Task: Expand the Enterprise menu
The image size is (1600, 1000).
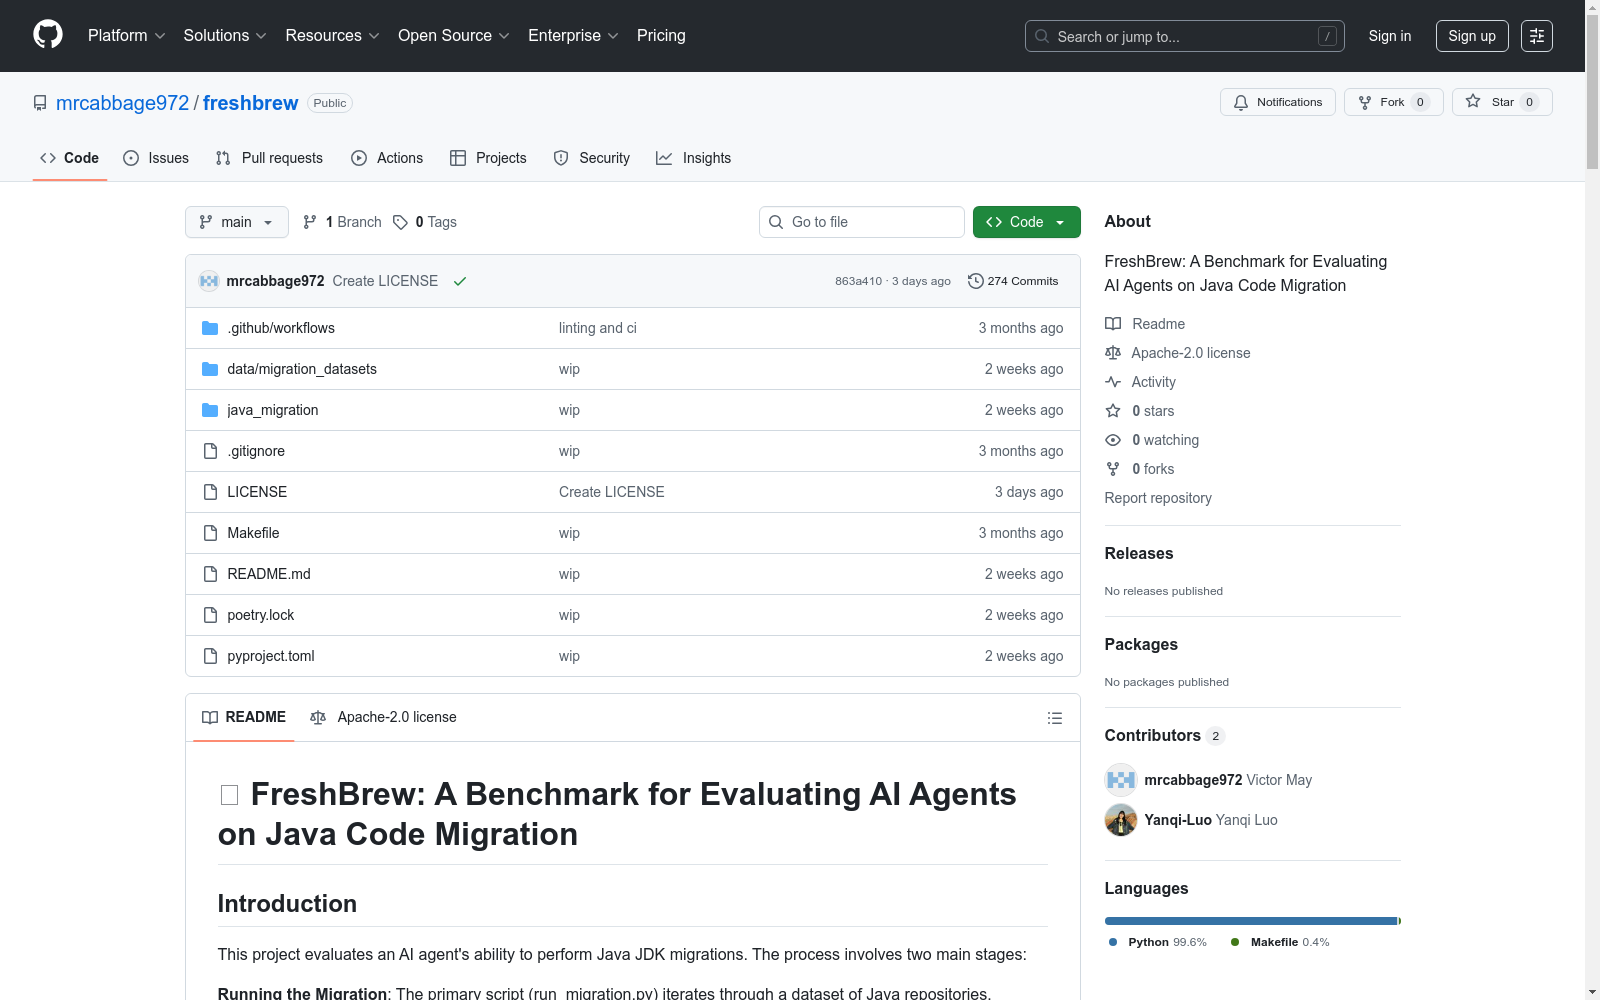Action: coord(573,36)
